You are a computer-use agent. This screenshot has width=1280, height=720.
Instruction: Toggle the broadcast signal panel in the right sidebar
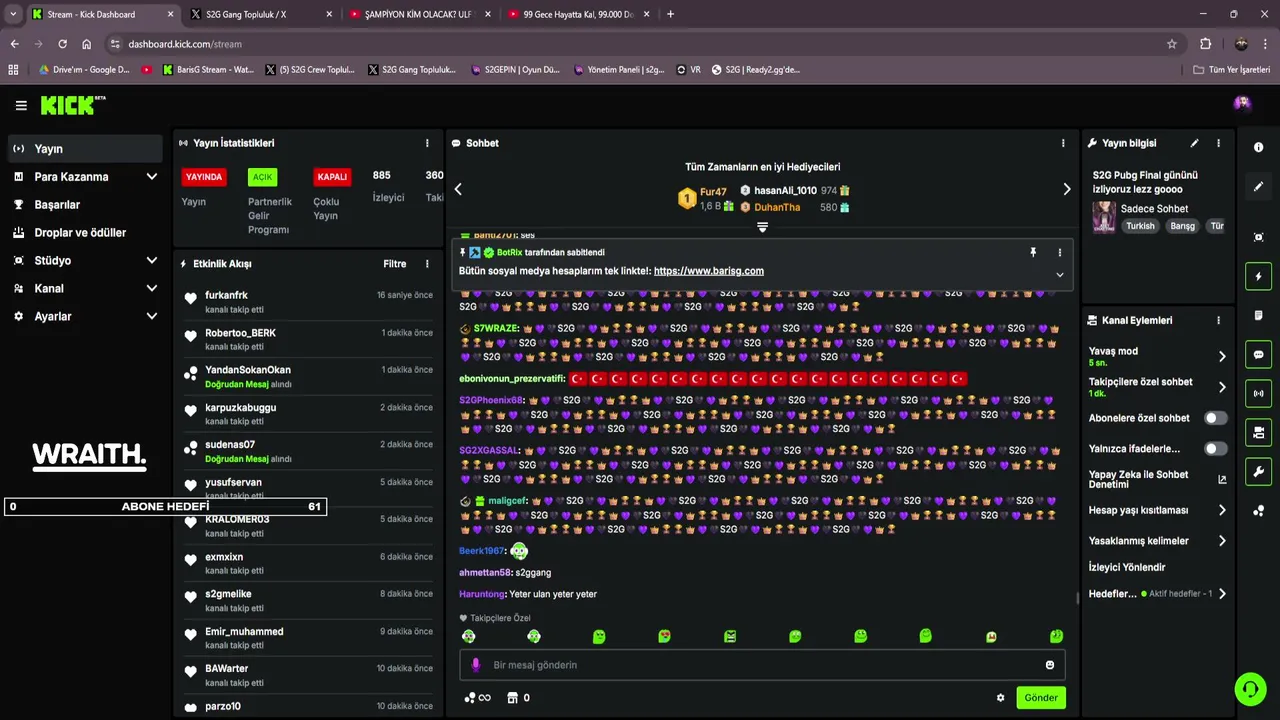click(1258, 393)
